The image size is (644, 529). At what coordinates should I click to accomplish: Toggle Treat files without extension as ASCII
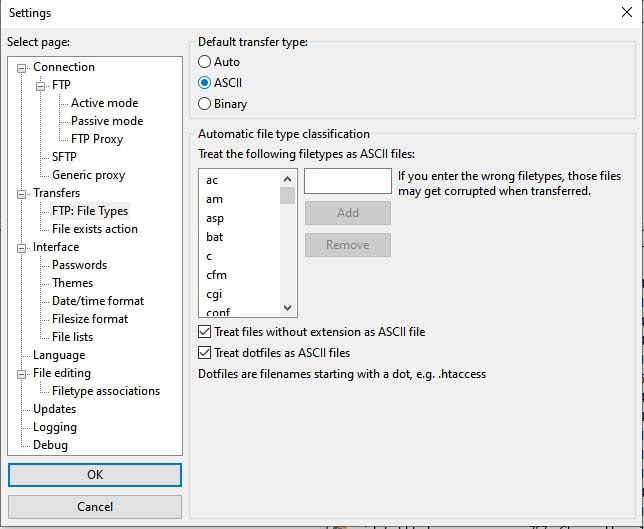(x=205, y=332)
